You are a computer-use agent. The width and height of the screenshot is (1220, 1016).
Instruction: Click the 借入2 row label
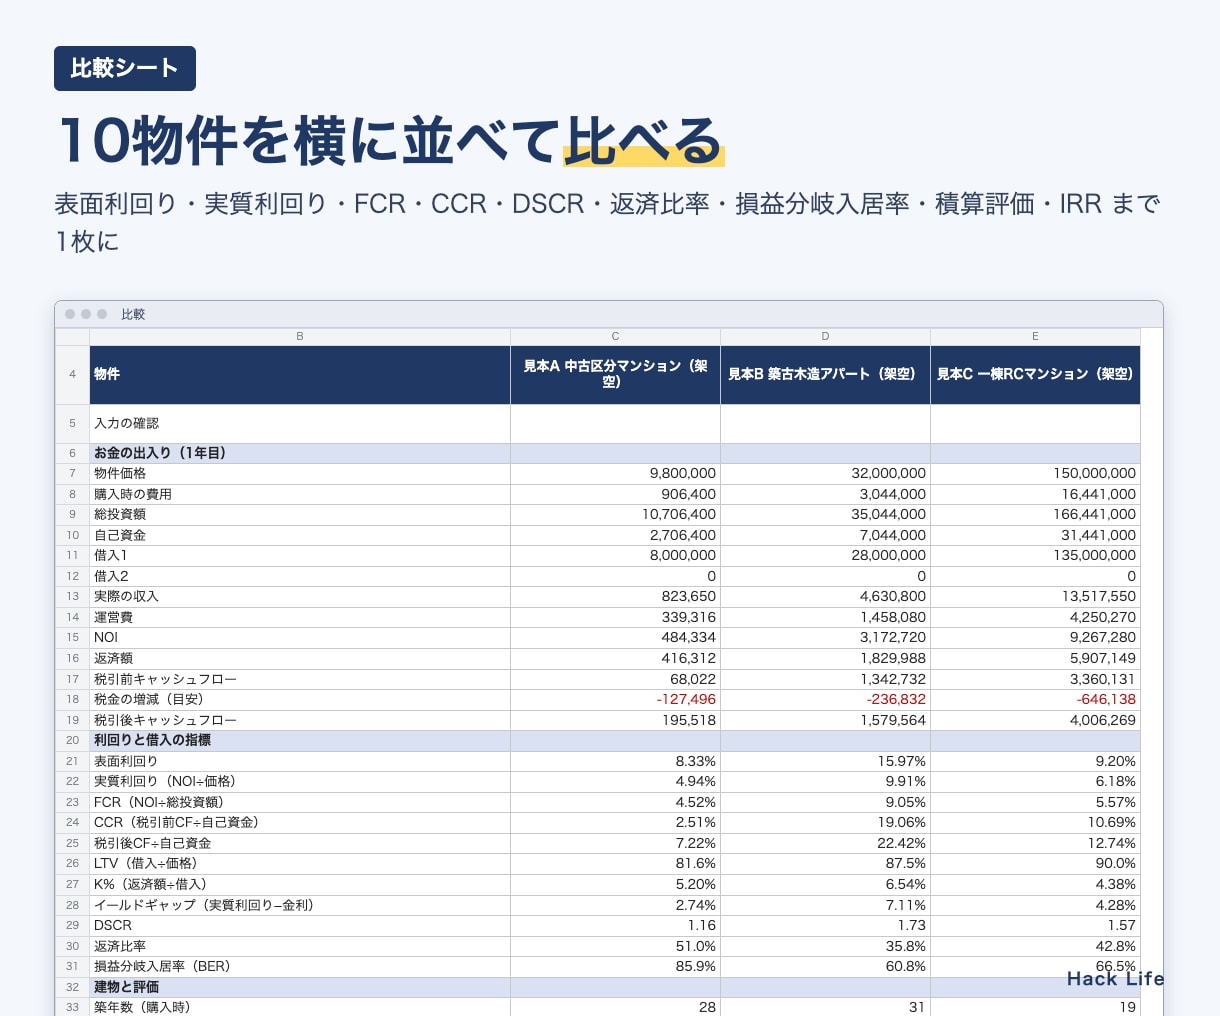[x=111, y=576]
